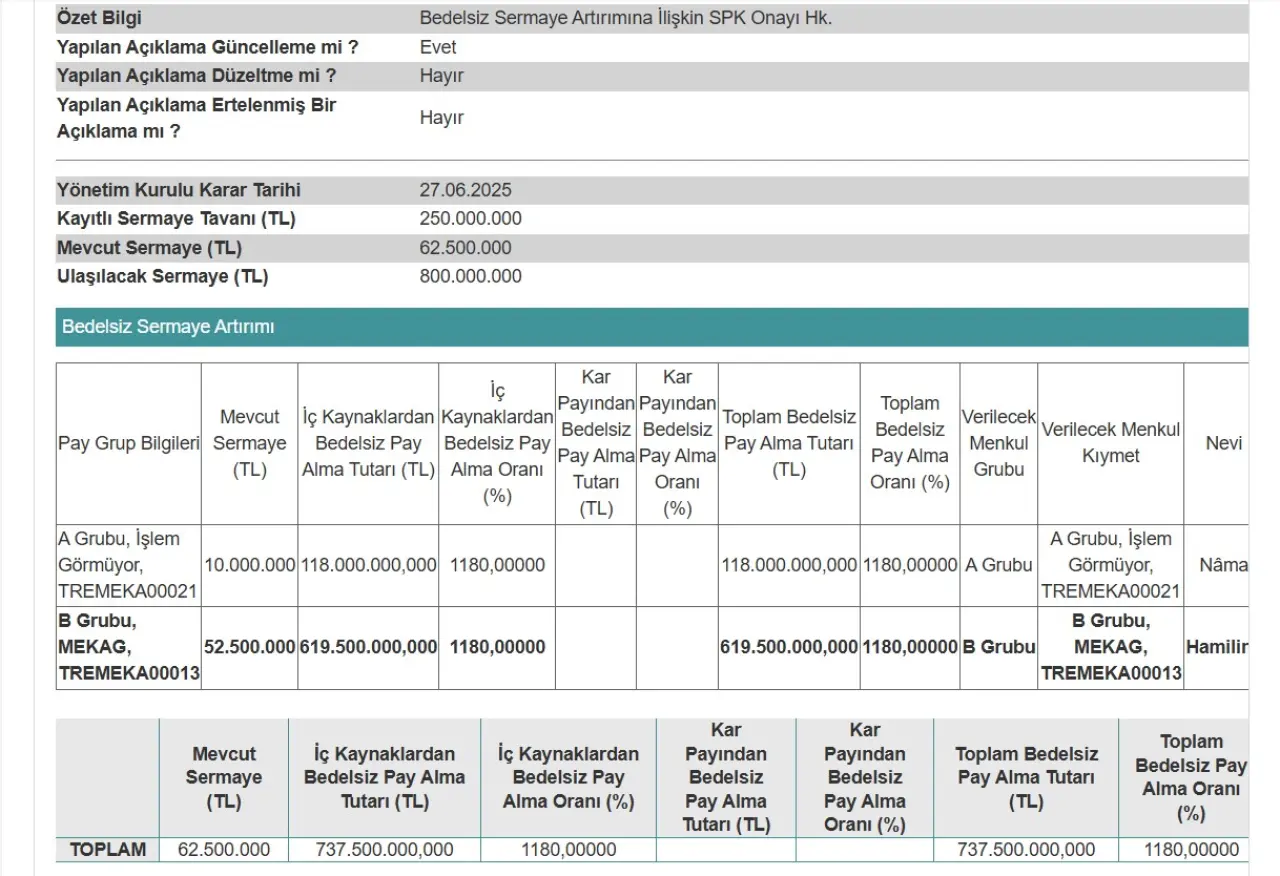Click the Nevi column header

(x=1223, y=443)
